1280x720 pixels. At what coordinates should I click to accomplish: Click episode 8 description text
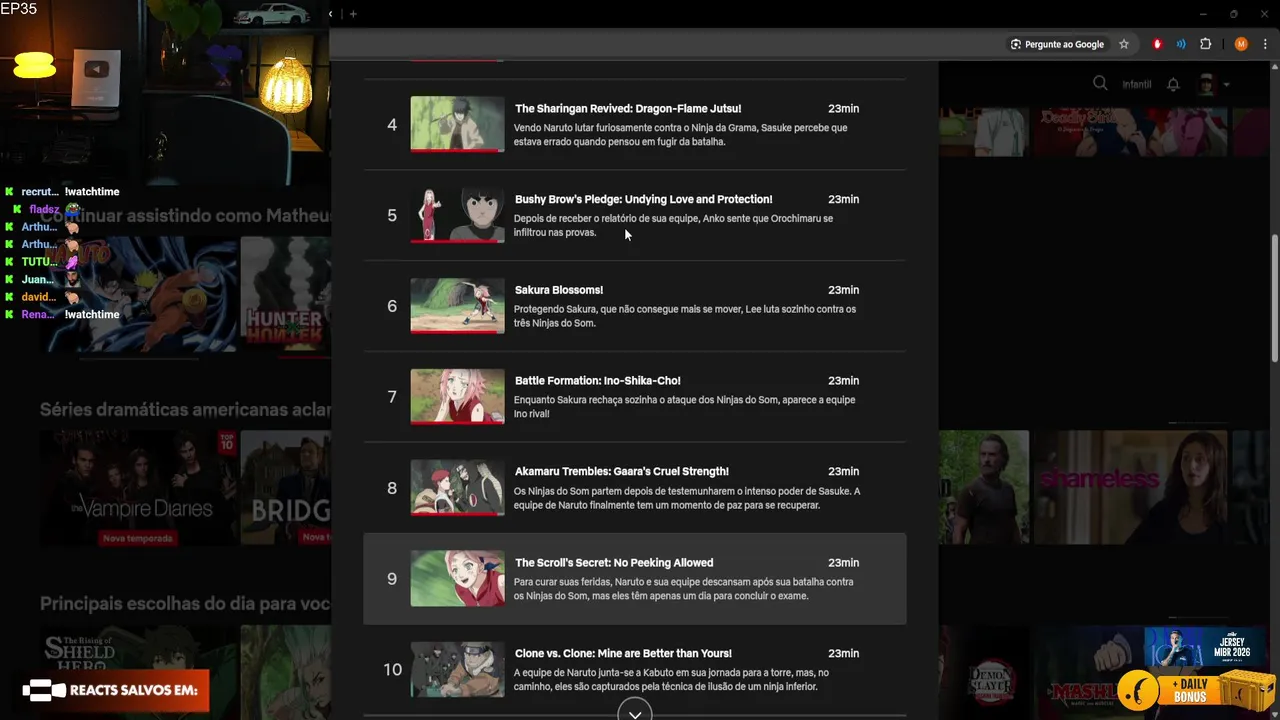(687, 498)
